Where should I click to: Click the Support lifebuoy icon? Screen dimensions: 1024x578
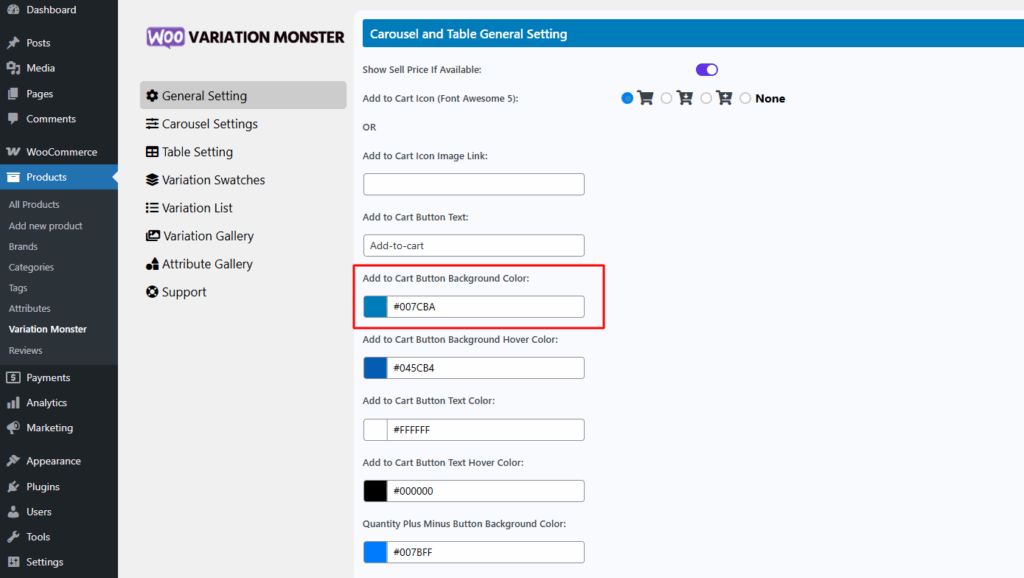pyautogui.click(x=152, y=292)
